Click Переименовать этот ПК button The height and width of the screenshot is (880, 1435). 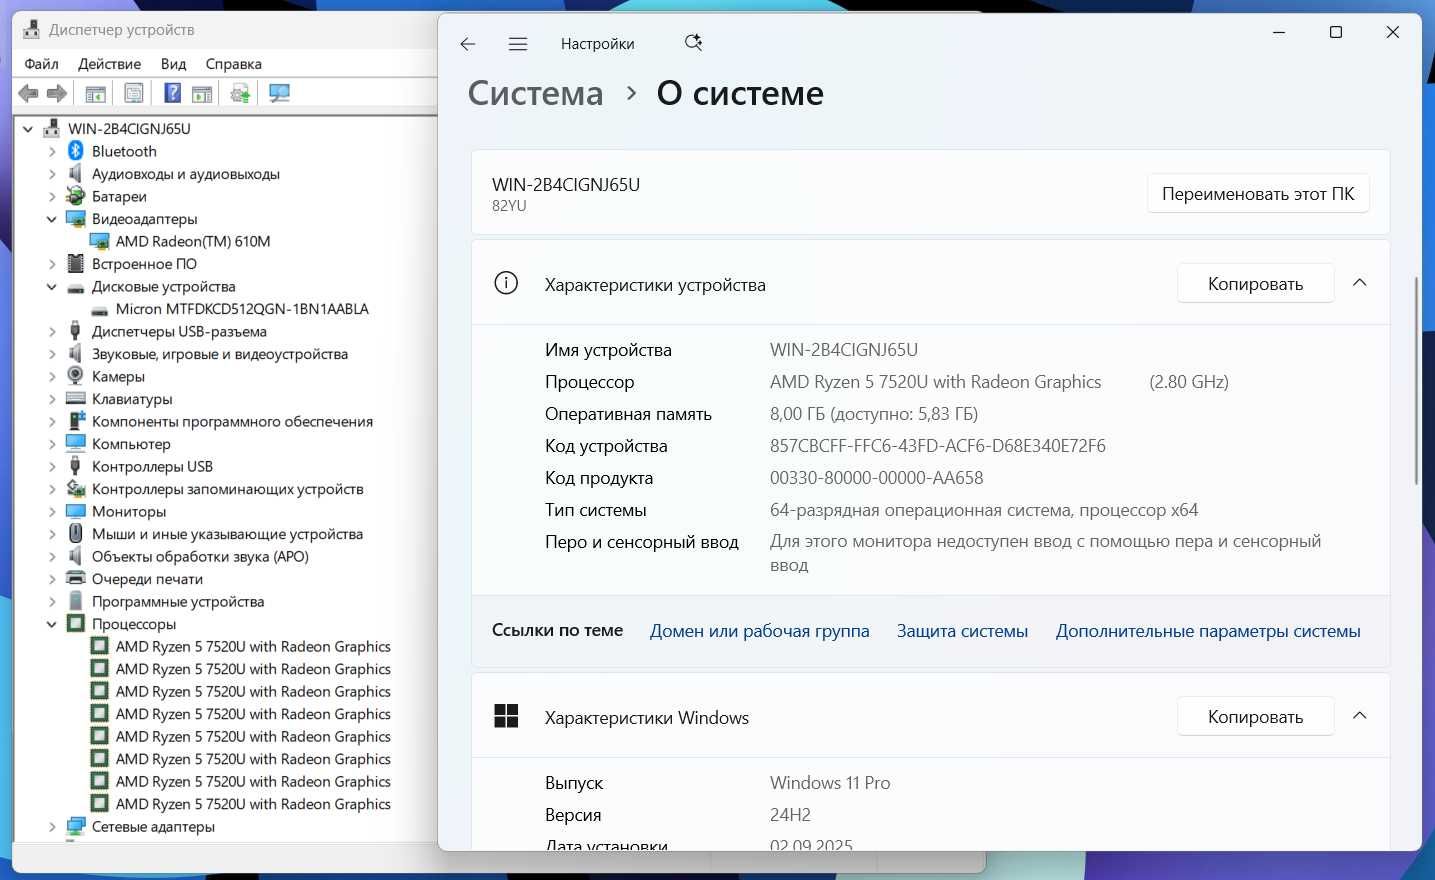click(x=1258, y=194)
